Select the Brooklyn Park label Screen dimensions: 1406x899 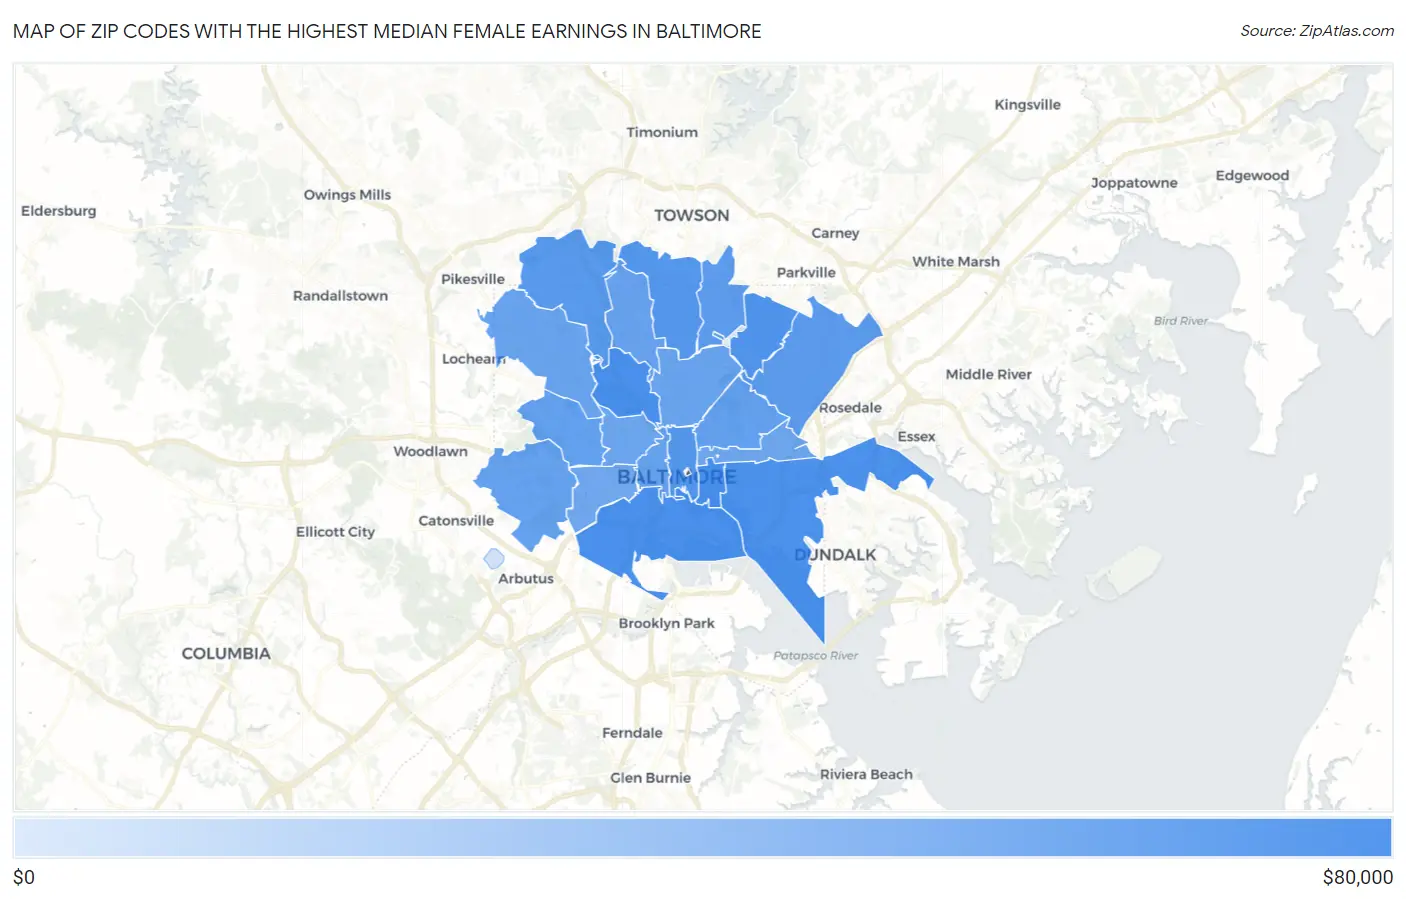point(666,624)
